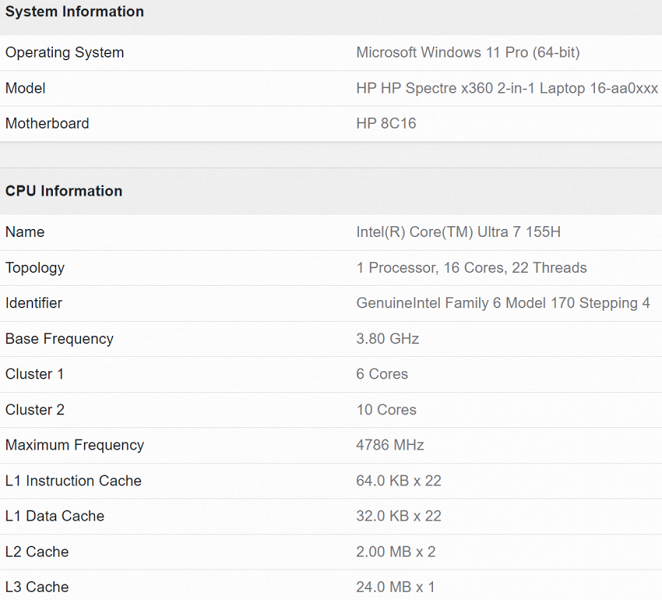This screenshot has height=600, width=662.
Task: Click the 10 Cores value for Cluster 2
Action: (x=386, y=410)
